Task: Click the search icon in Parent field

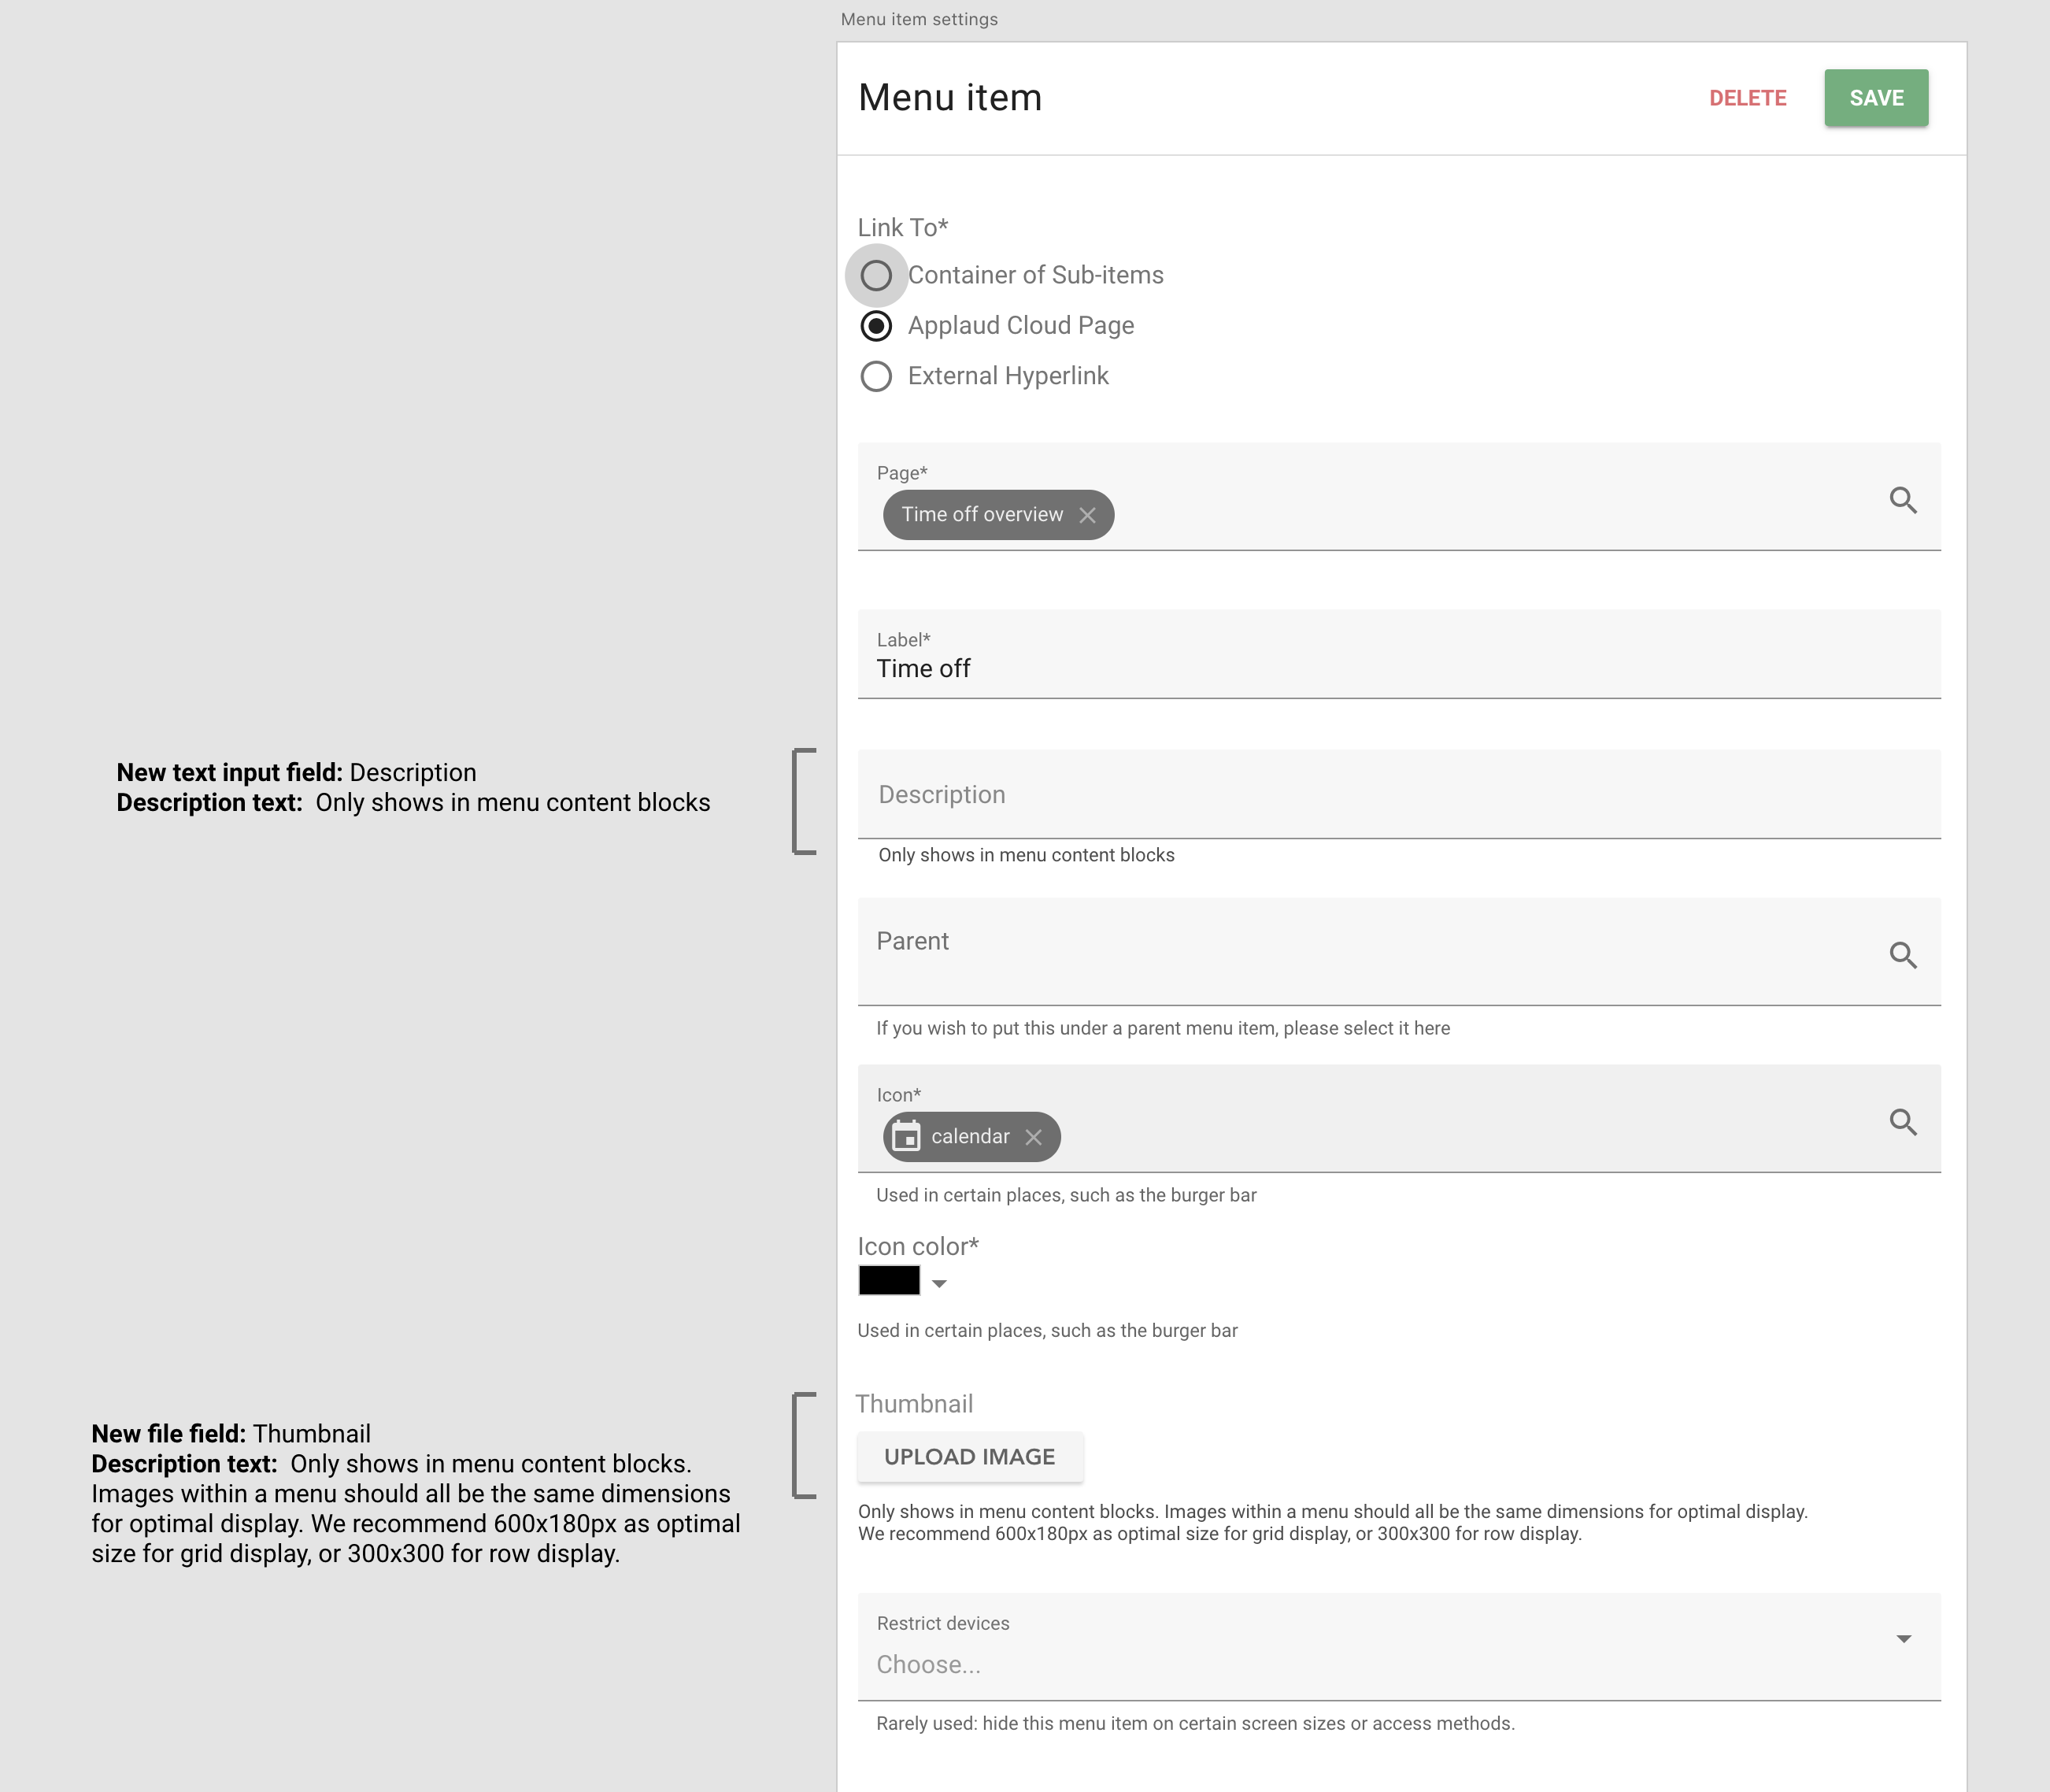Action: (x=1902, y=955)
